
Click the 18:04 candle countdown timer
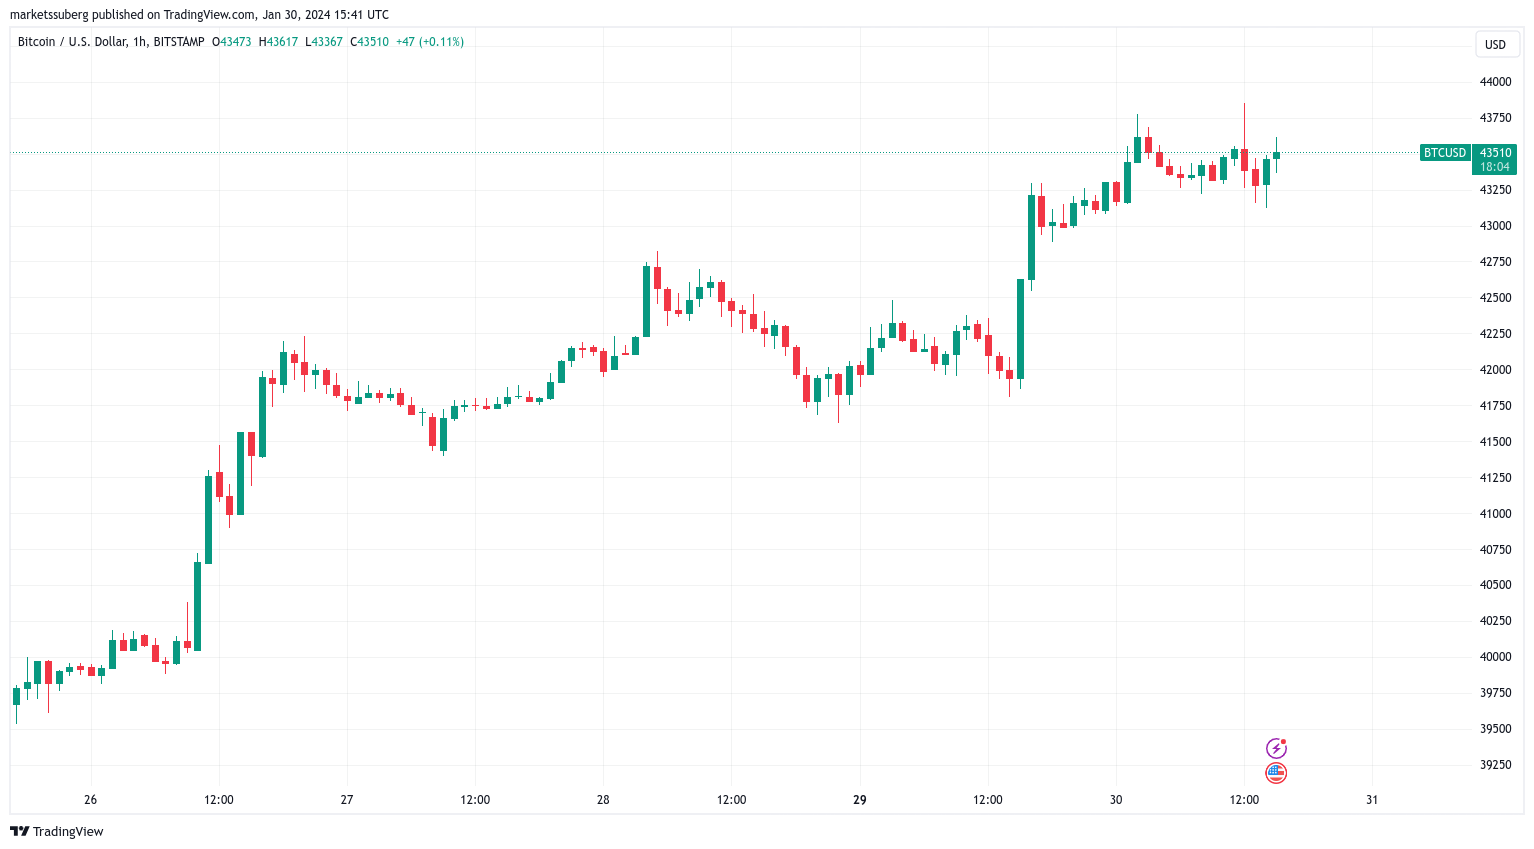click(1495, 167)
